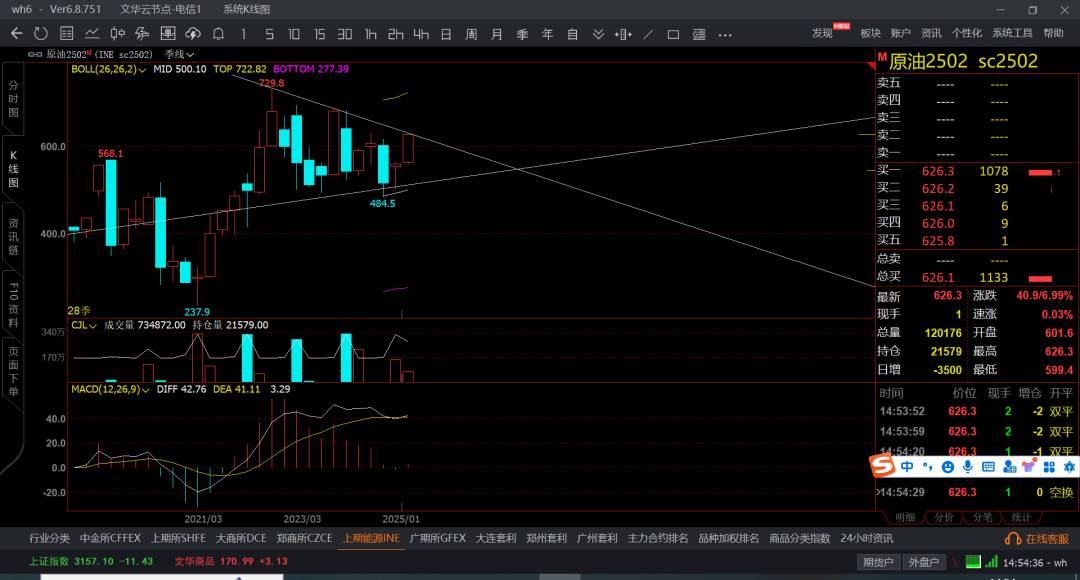The width and height of the screenshot is (1080, 580).
Task: Click the signal strength bars icon
Action: pos(991,562)
